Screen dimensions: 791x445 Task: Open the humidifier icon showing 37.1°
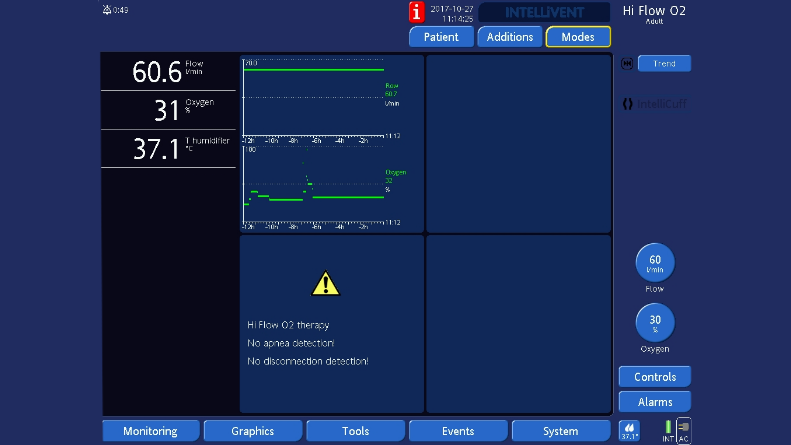click(x=629, y=431)
